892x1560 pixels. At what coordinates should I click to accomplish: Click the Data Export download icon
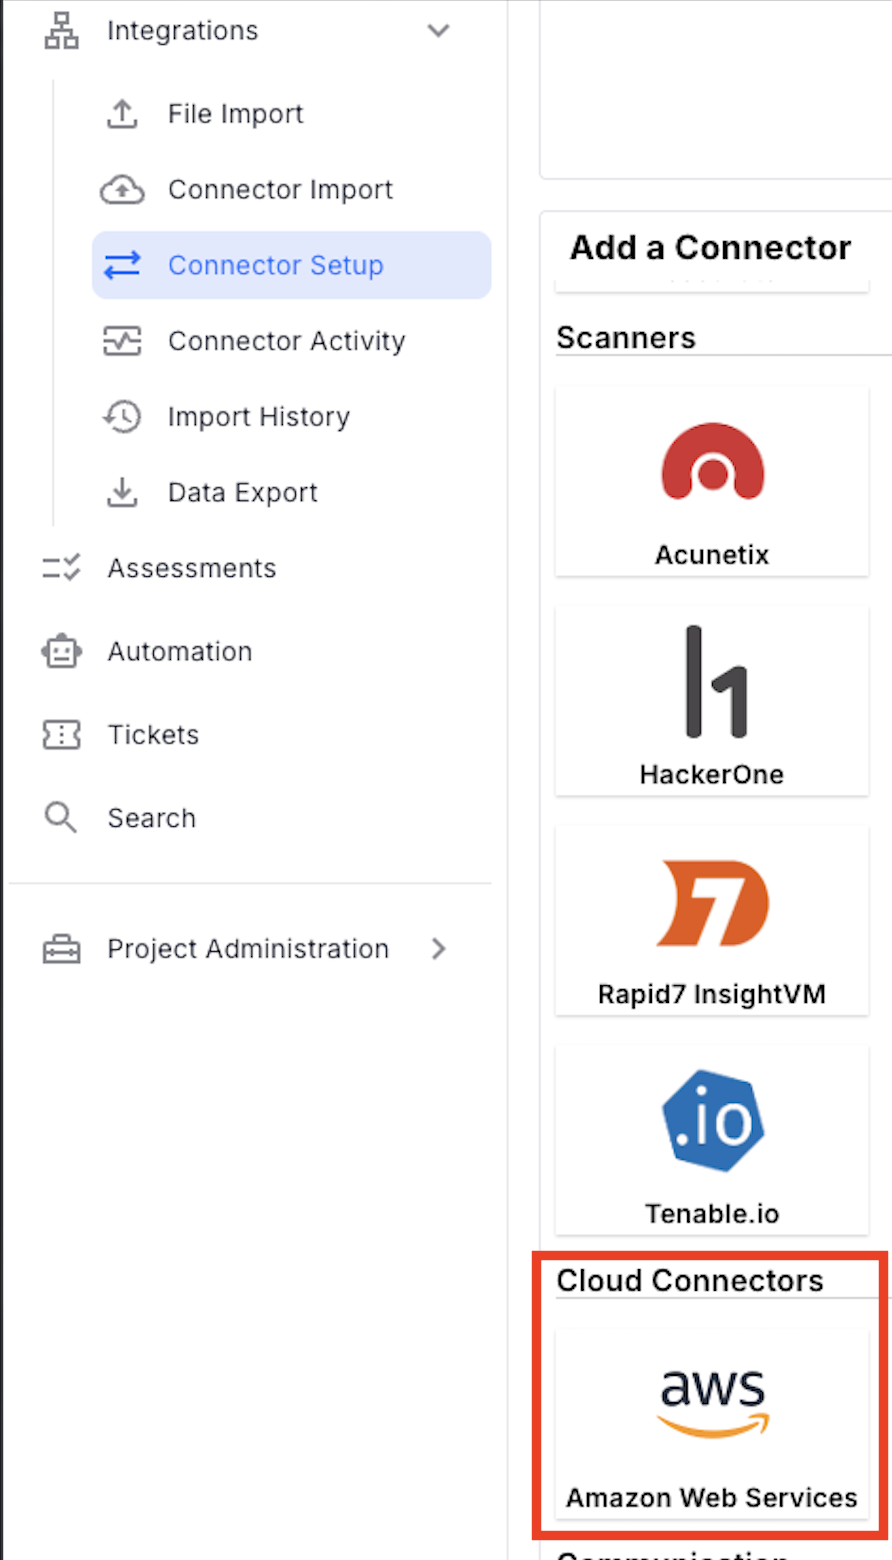tap(122, 492)
